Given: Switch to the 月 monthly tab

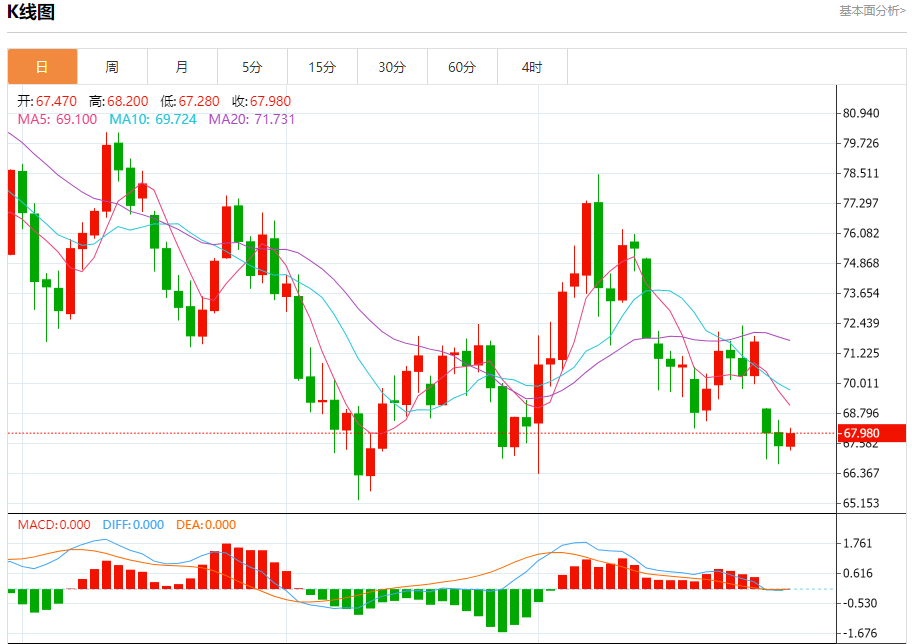Looking at the screenshot, I should point(182,67).
